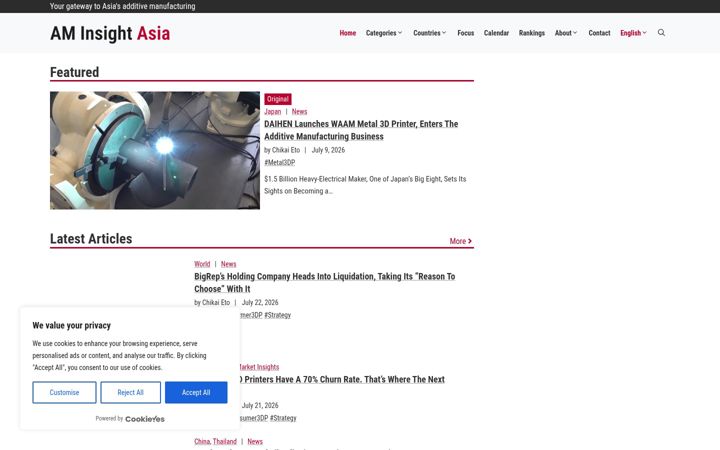Open the Calendar menu item
This screenshot has width=720, height=450.
point(496,33)
